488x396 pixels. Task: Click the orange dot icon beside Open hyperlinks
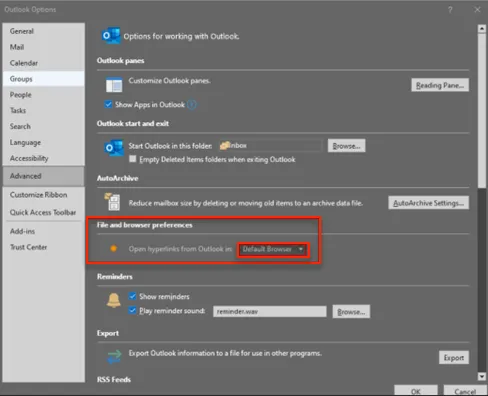[113, 248]
